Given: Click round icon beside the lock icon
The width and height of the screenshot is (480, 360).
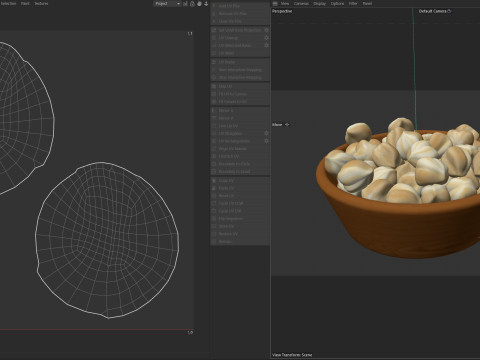Looking at the screenshot, I should pyautogui.click(x=199, y=4).
